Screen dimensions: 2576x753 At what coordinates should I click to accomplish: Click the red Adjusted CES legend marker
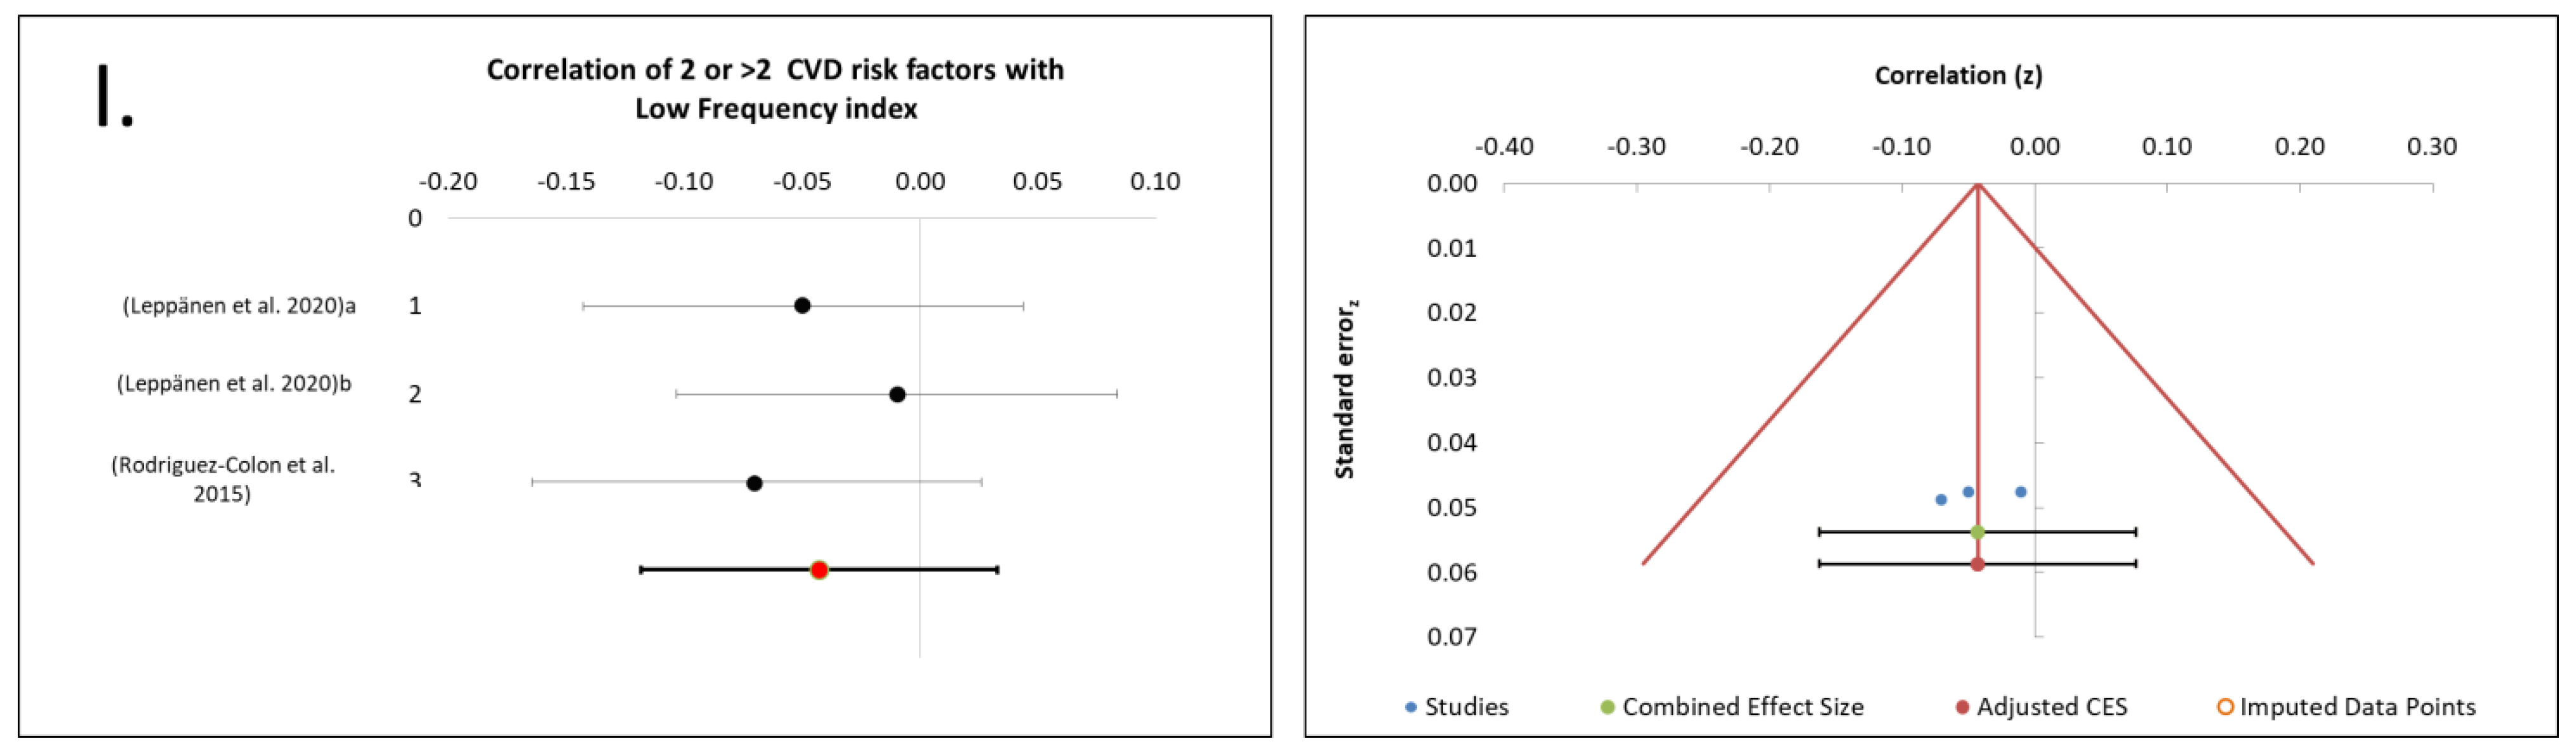(x=1962, y=707)
